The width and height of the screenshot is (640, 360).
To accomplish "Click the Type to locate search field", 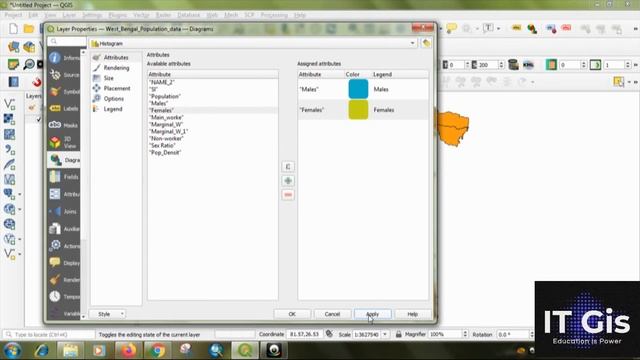I will coord(49,335).
